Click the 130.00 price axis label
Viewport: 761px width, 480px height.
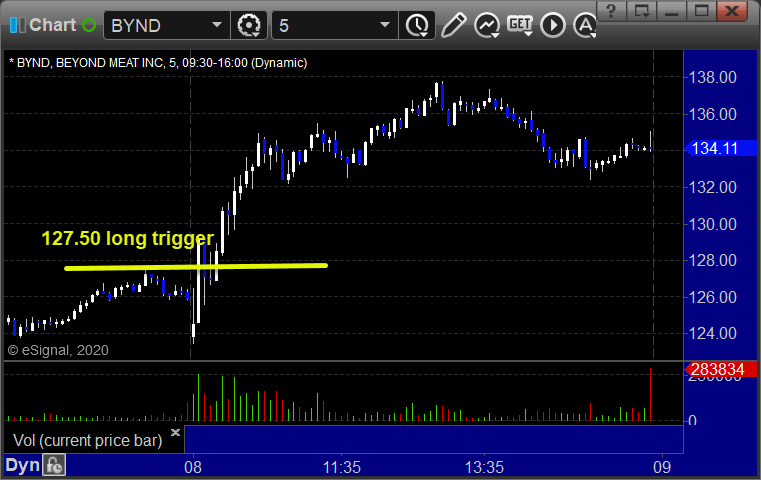click(713, 224)
